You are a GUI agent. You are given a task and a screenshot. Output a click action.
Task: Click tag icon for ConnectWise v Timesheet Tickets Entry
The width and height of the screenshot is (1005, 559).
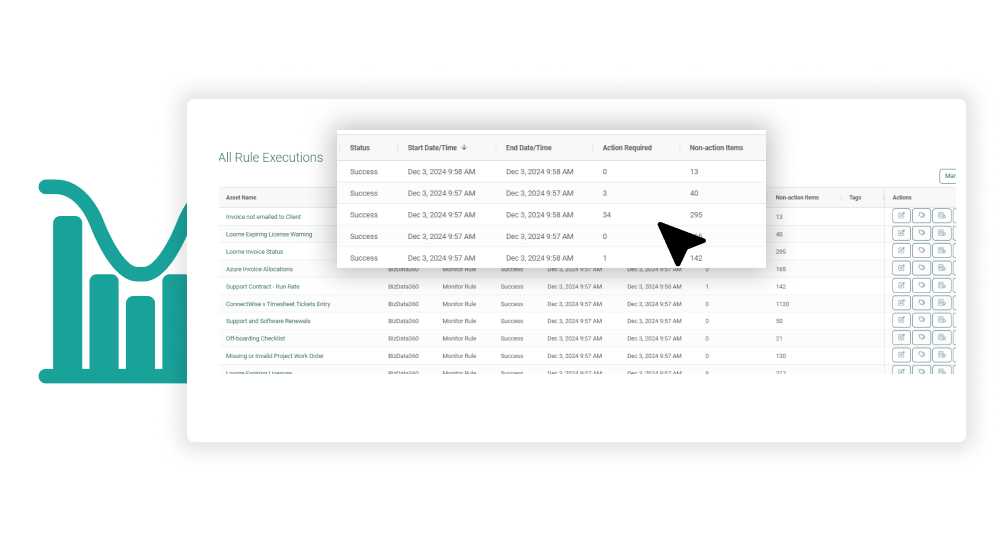[x=922, y=303]
